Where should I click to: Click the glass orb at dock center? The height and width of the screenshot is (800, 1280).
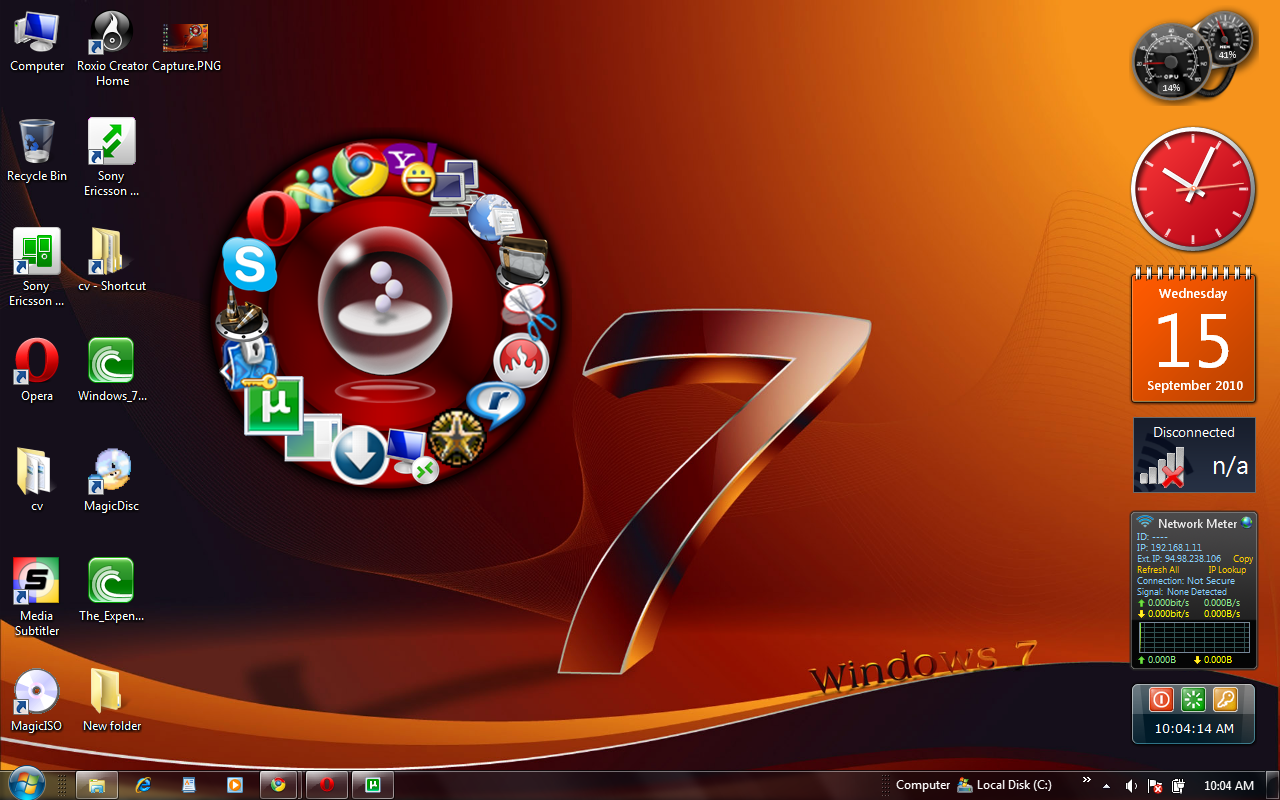[x=386, y=301]
